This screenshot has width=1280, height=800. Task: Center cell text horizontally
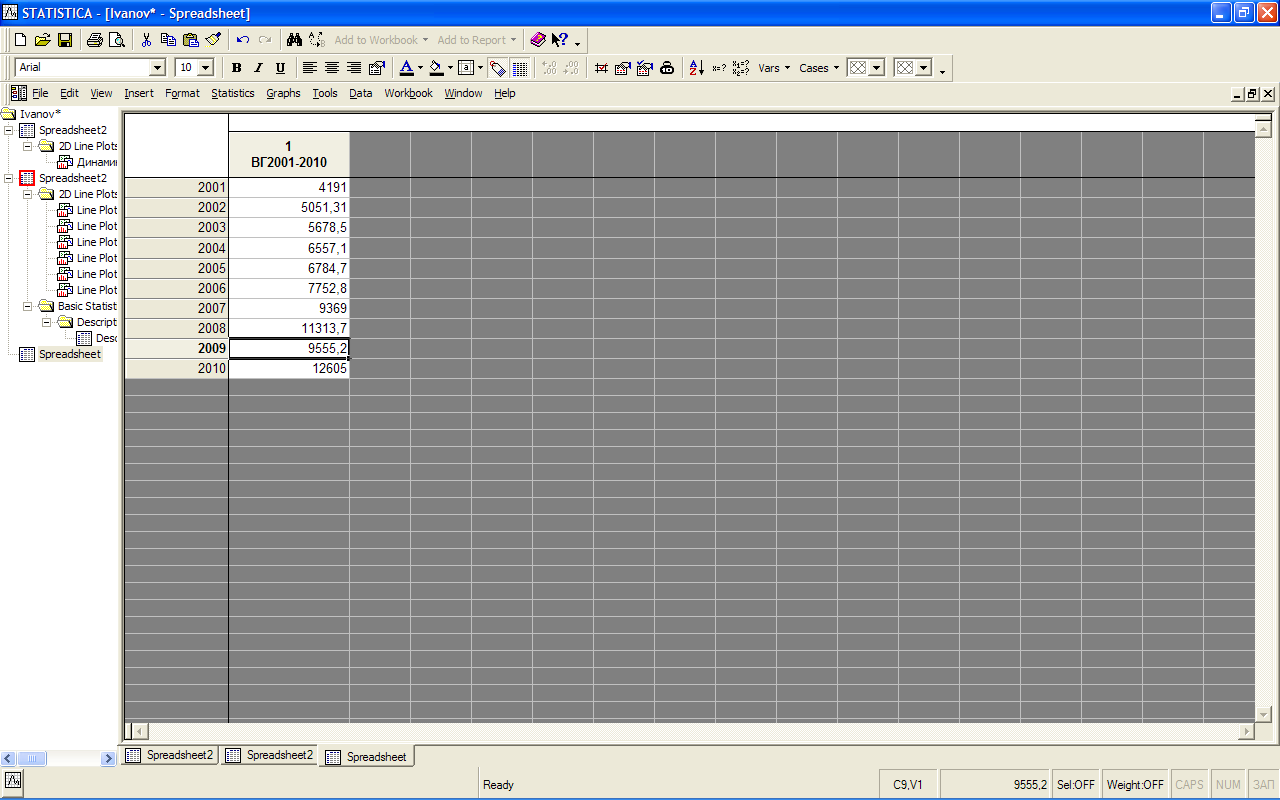tap(332, 68)
